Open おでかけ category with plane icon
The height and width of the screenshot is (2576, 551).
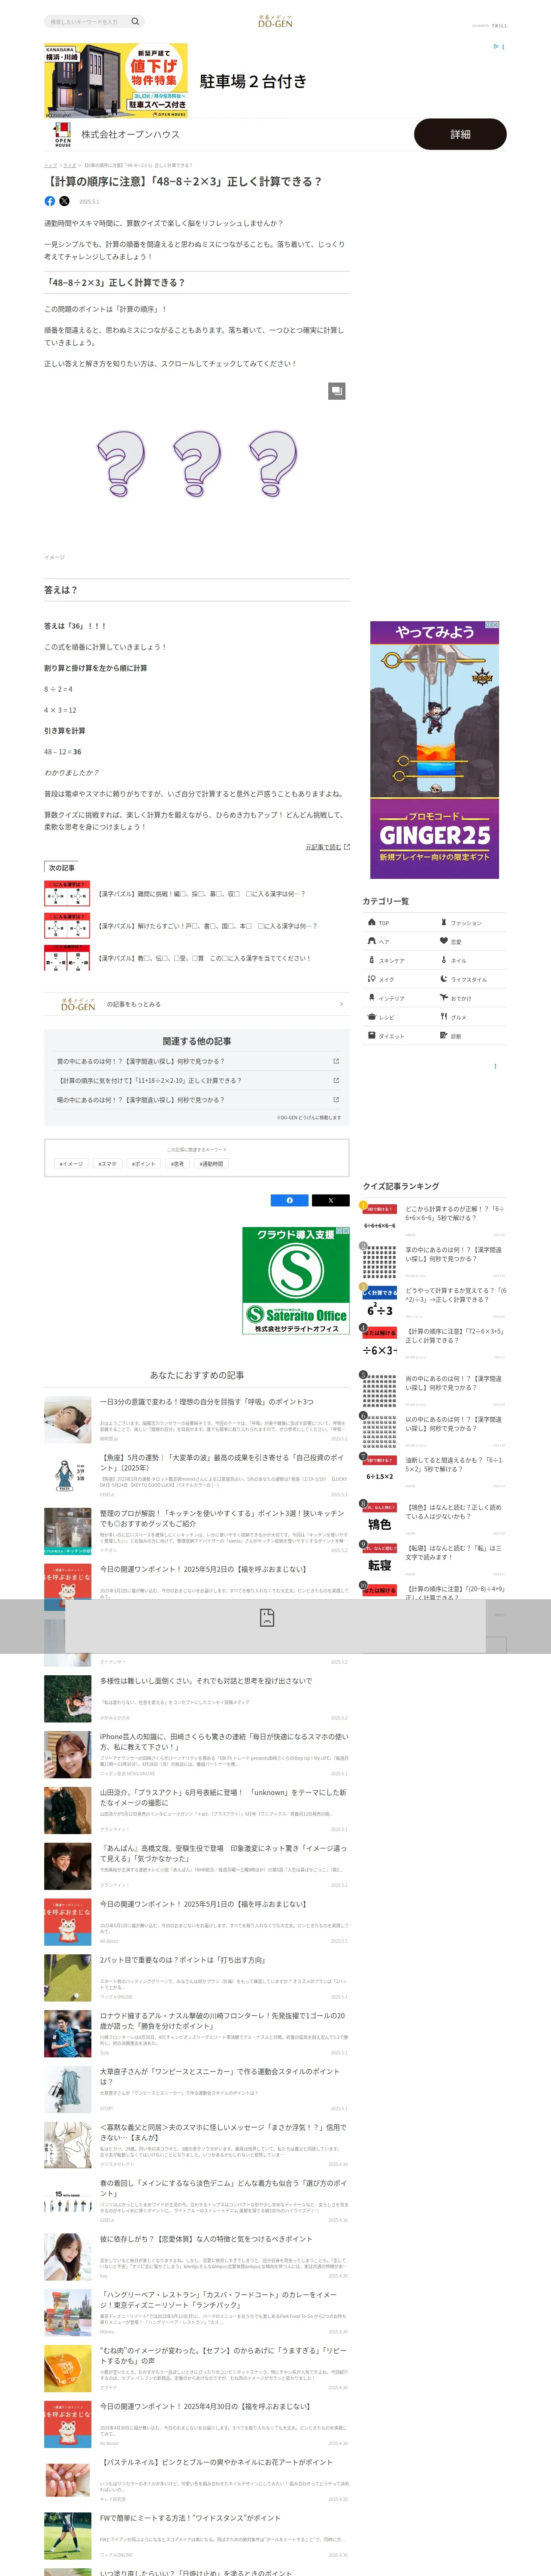[x=471, y=998]
